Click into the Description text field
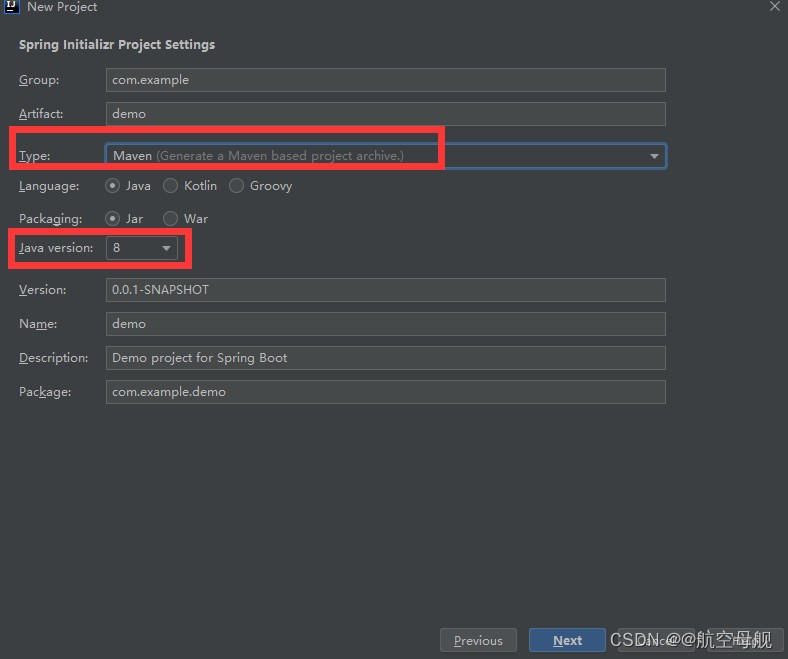The height and width of the screenshot is (659, 788). (385, 358)
